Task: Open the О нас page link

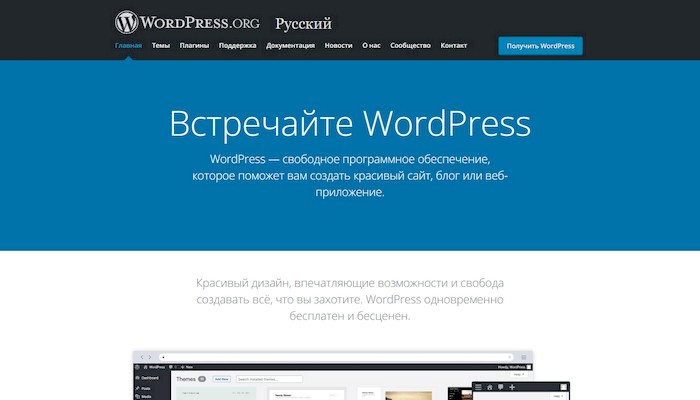Action: [x=371, y=45]
